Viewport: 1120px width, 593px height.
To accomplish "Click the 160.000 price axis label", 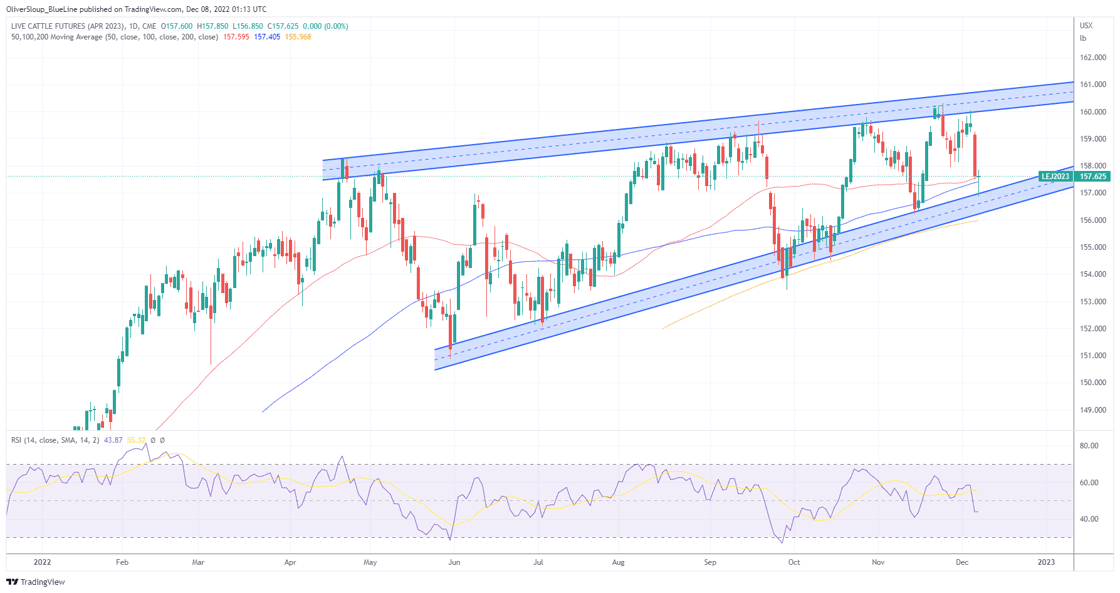I will [1093, 111].
